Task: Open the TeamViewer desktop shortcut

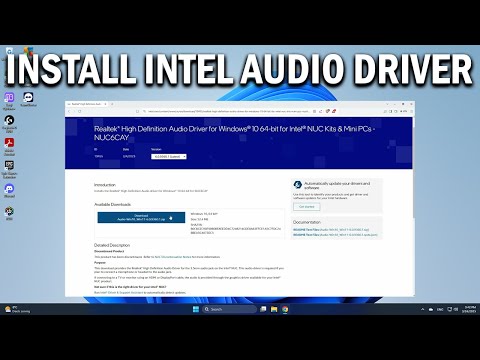Action: pos(28,99)
